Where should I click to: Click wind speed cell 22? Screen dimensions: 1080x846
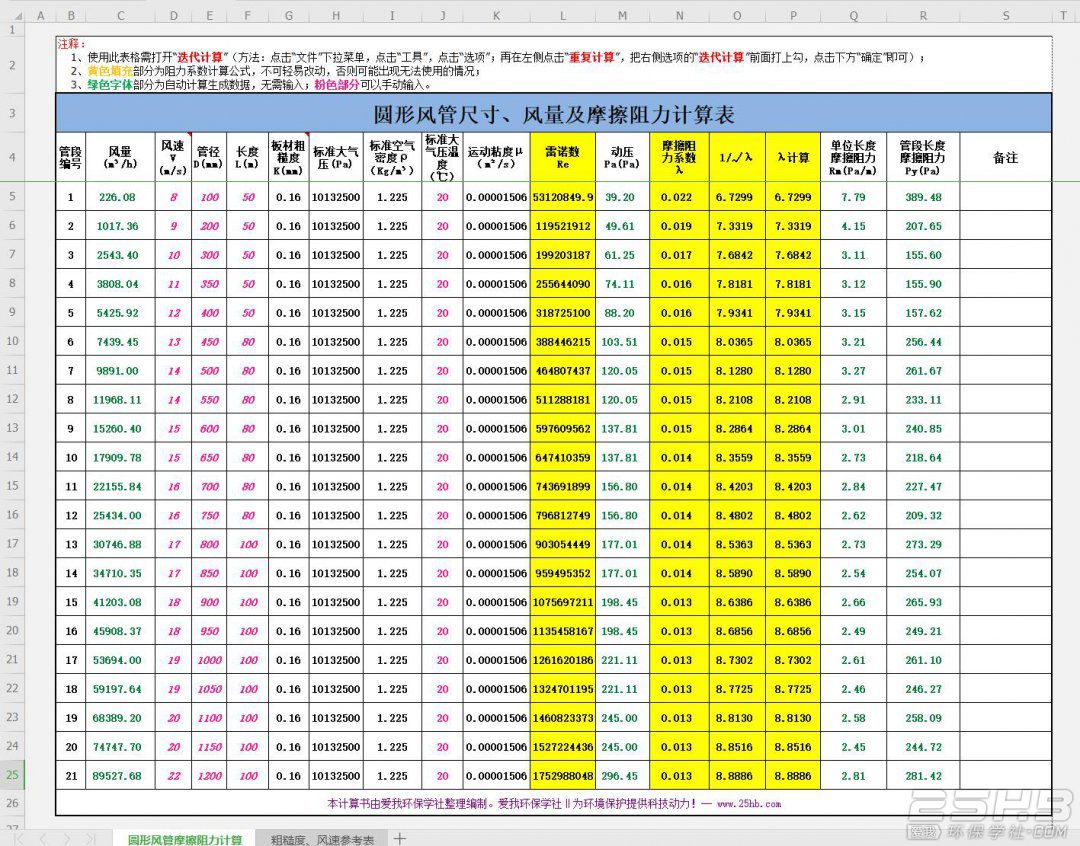tap(174, 776)
